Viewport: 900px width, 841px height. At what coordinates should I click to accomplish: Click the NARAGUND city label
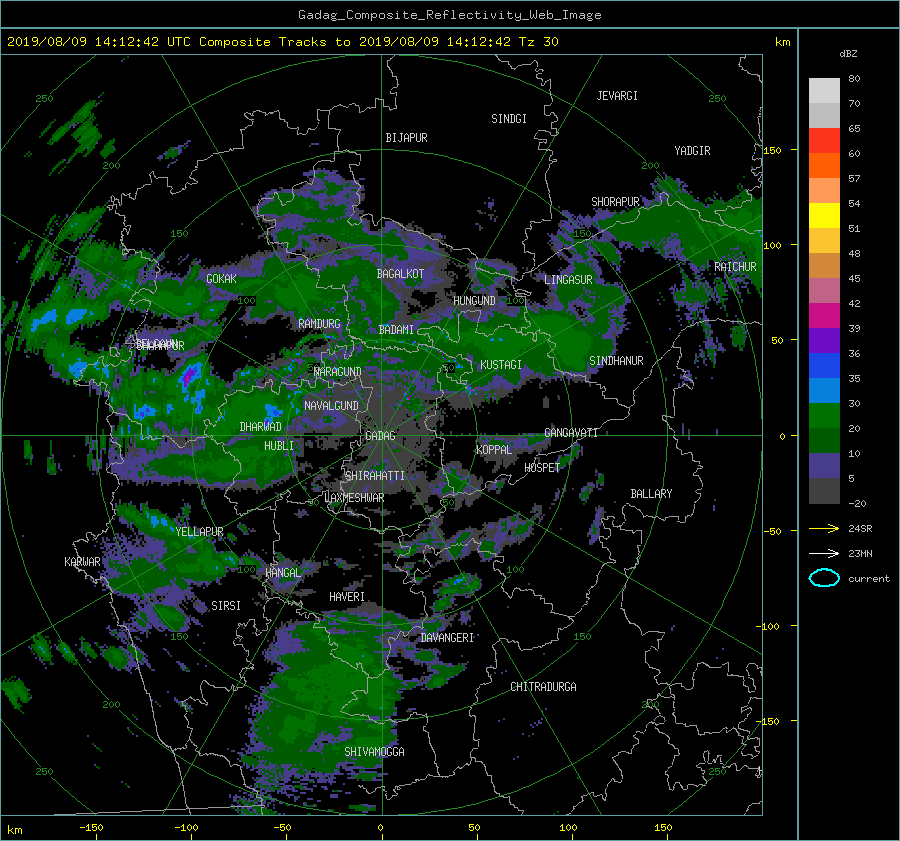[x=338, y=372]
